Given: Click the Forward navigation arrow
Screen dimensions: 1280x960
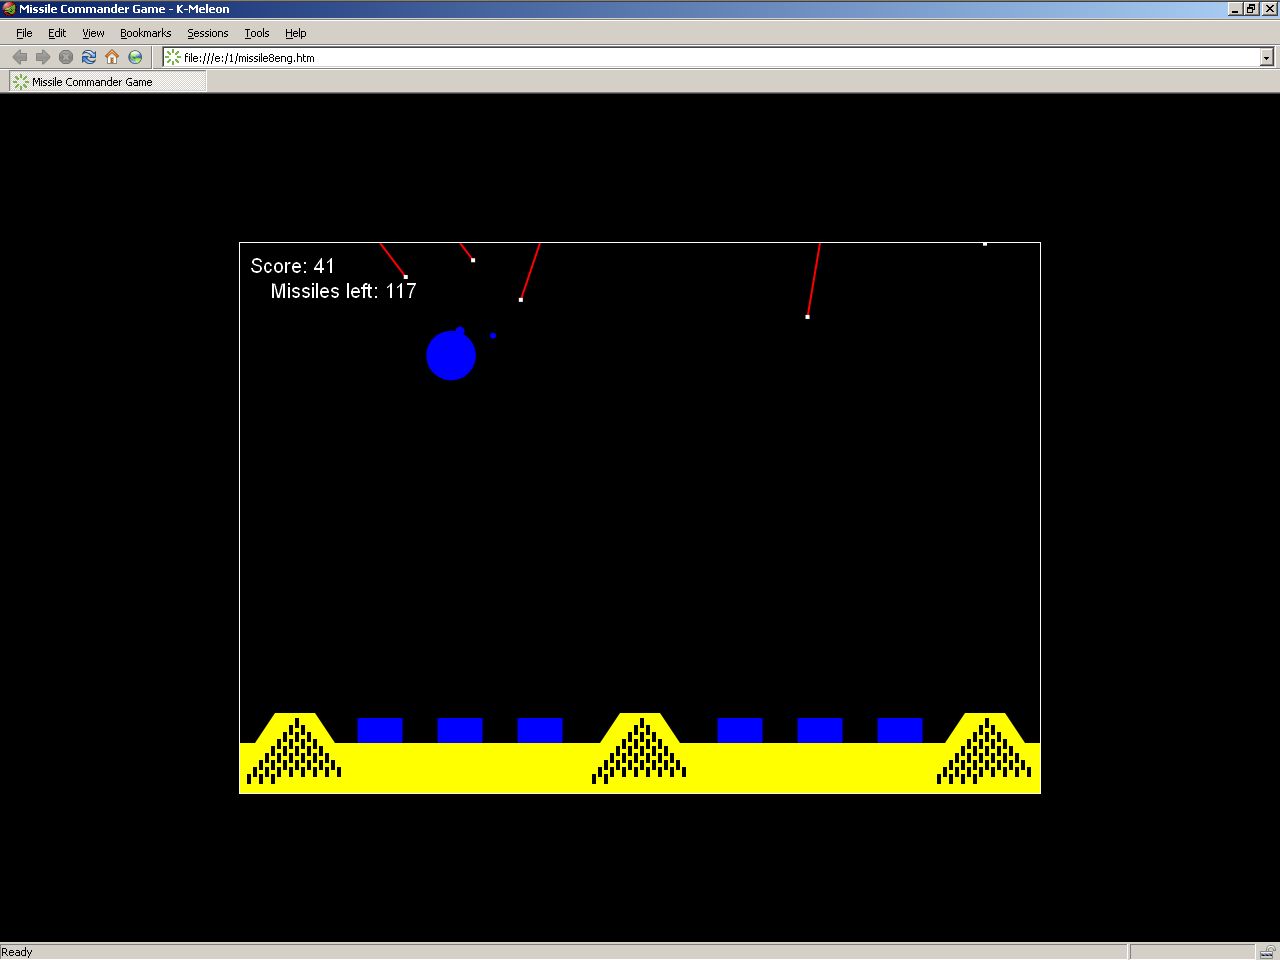Looking at the screenshot, I should 42,57.
